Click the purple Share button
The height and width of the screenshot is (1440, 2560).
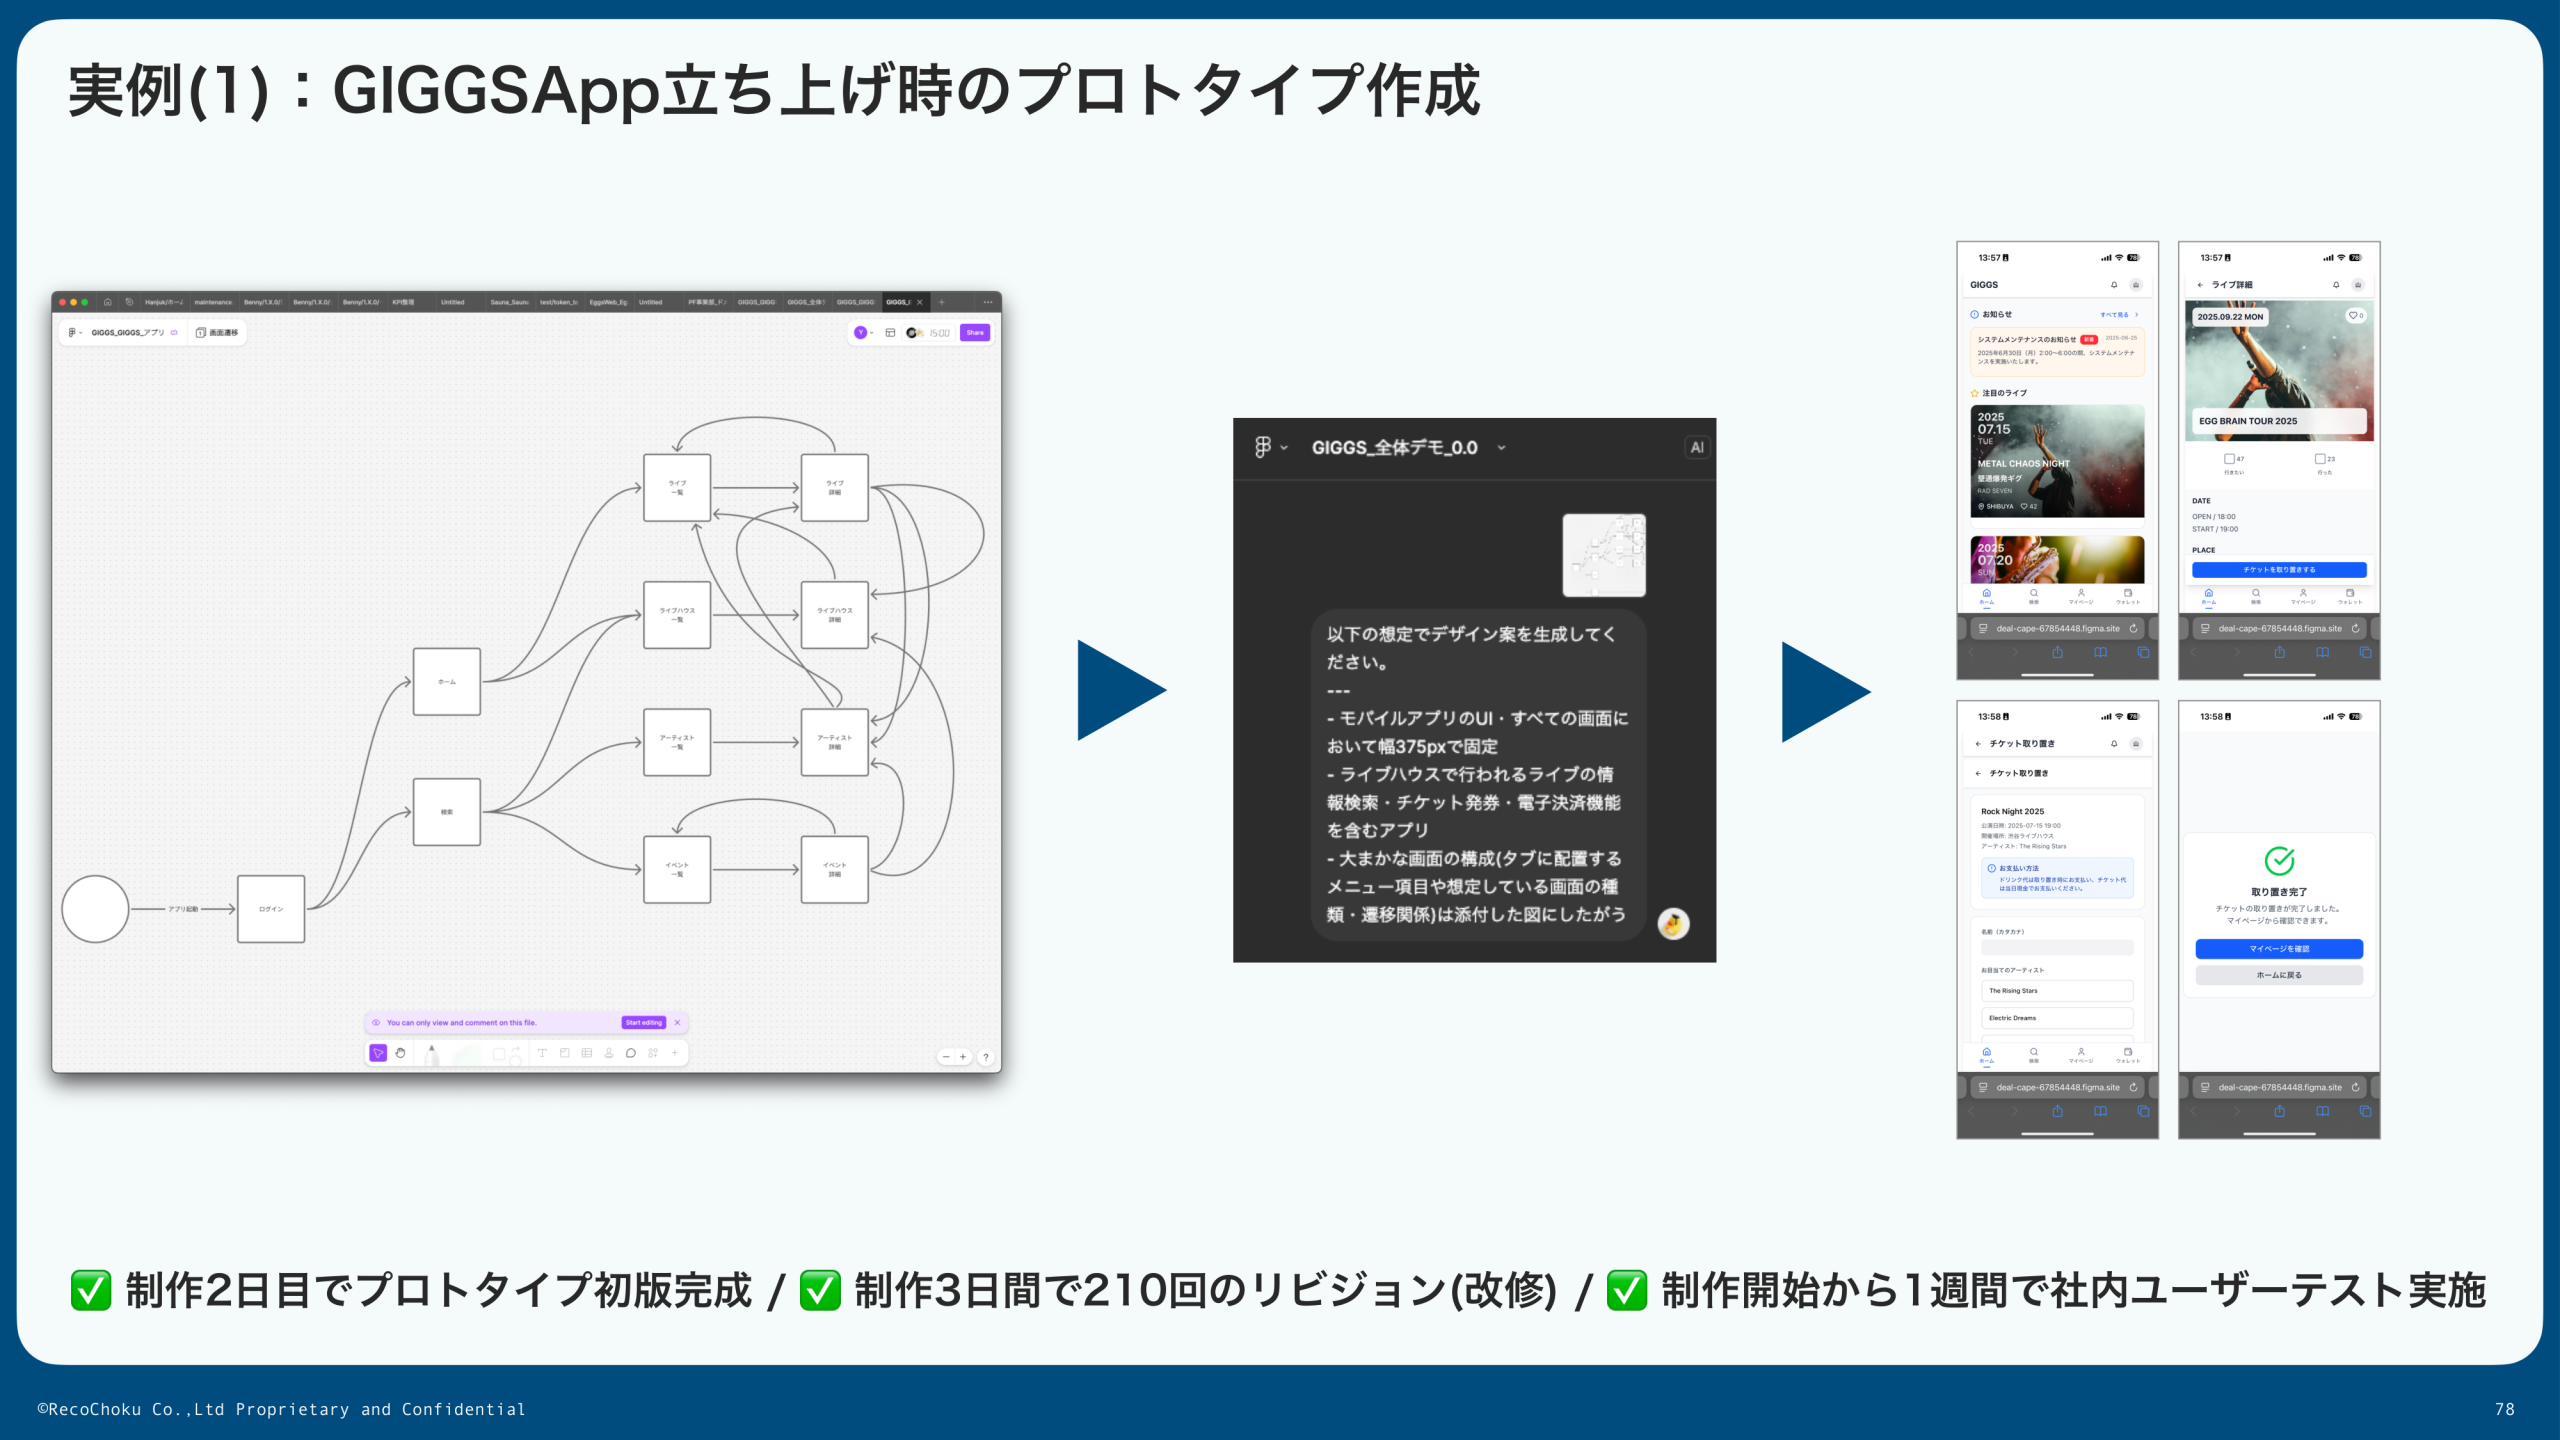pos(974,332)
